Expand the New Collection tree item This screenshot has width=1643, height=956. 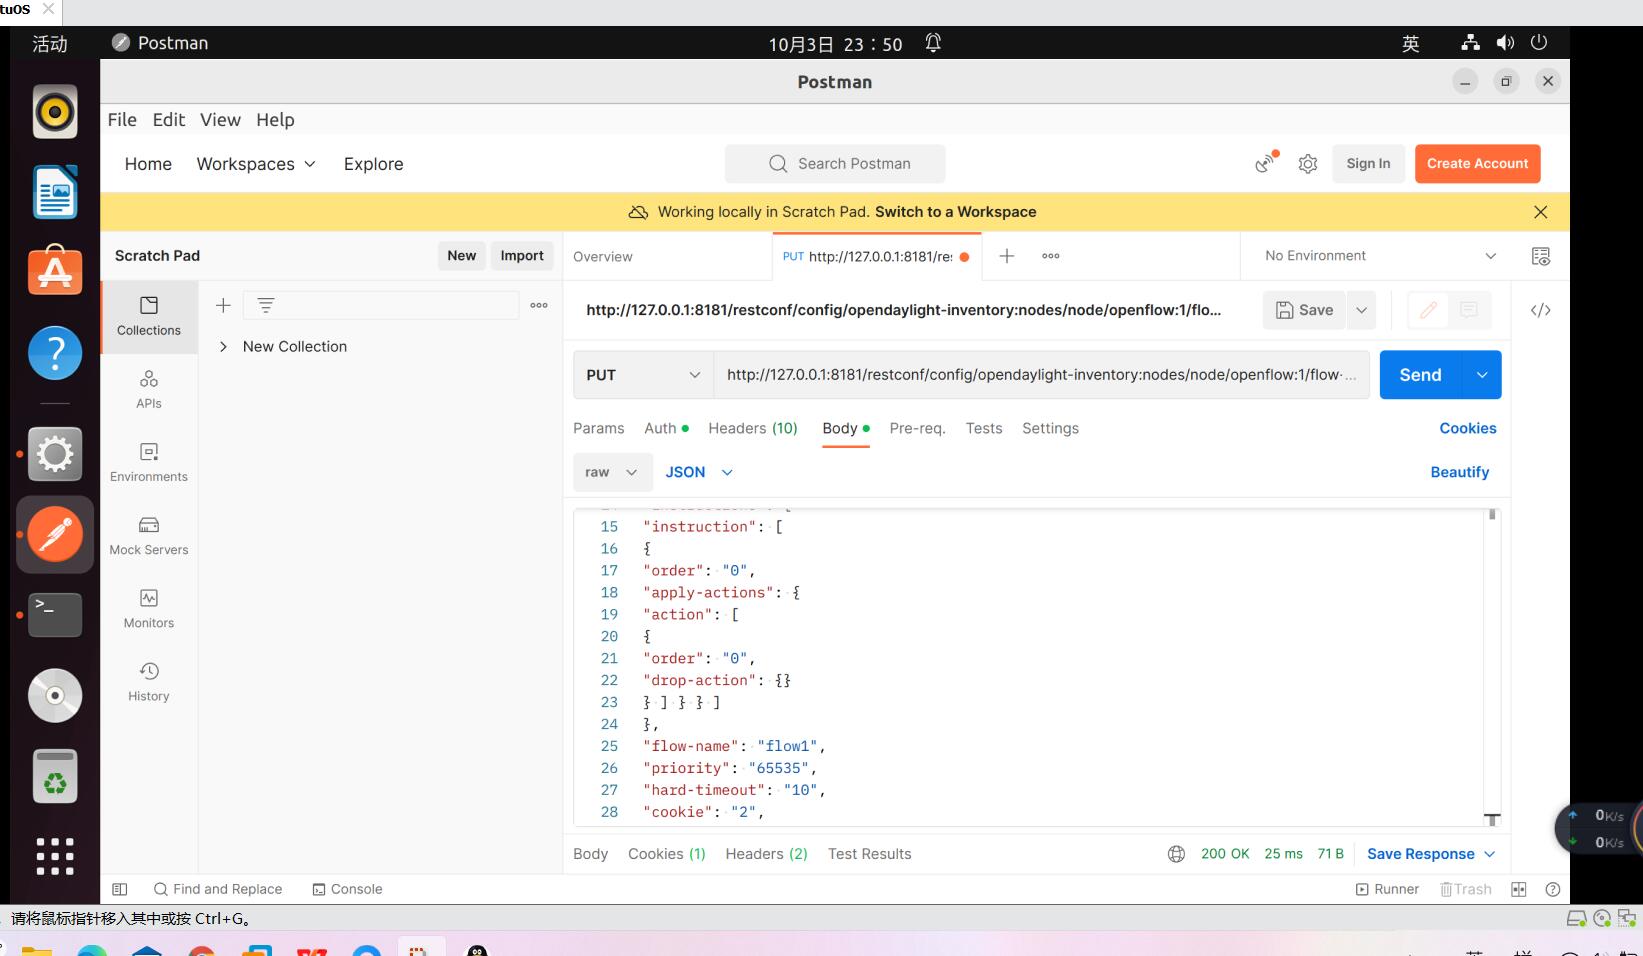[x=223, y=347]
